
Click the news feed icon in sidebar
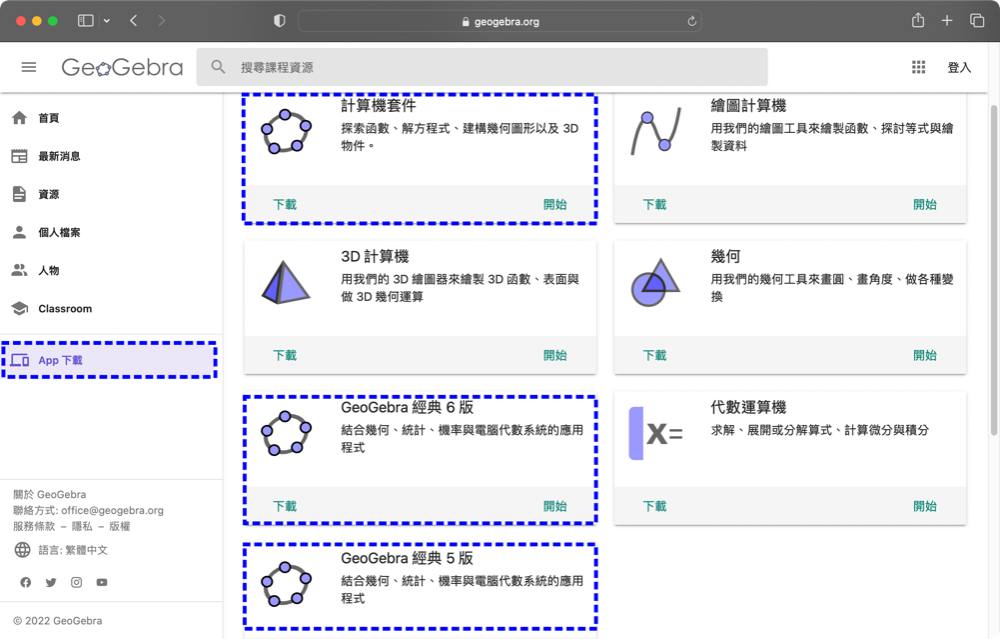pyautogui.click(x=20, y=156)
